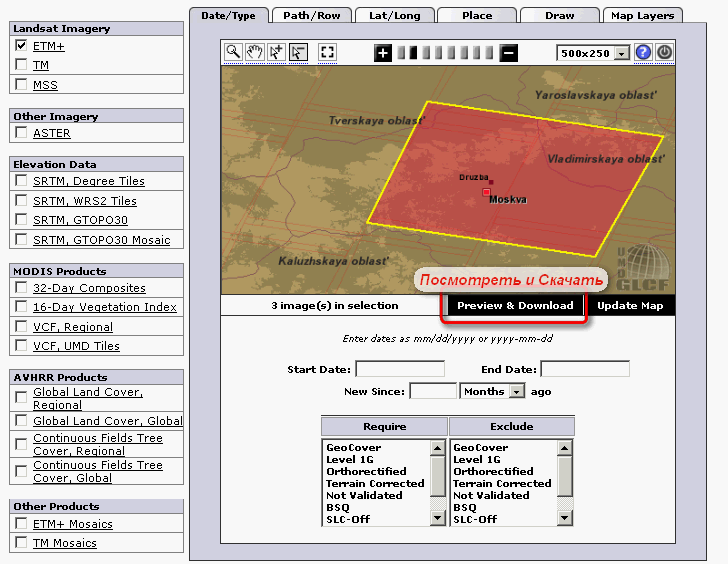The image size is (728, 564).
Task: Select the hand pan tool
Action: 254,52
